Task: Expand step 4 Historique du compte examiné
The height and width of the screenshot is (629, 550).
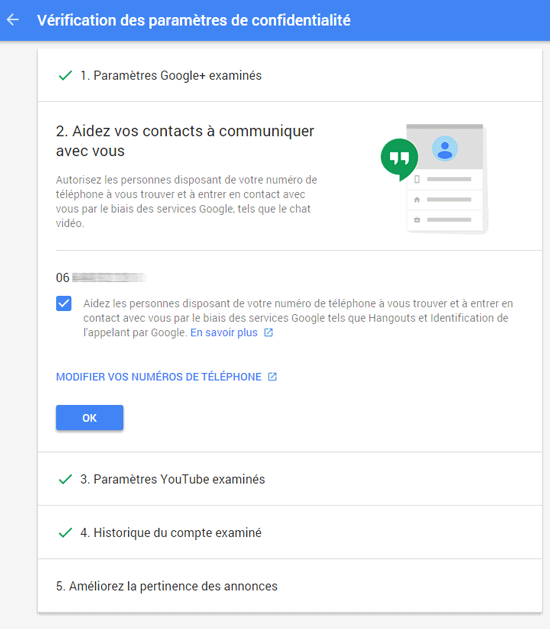Action: (290, 533)
